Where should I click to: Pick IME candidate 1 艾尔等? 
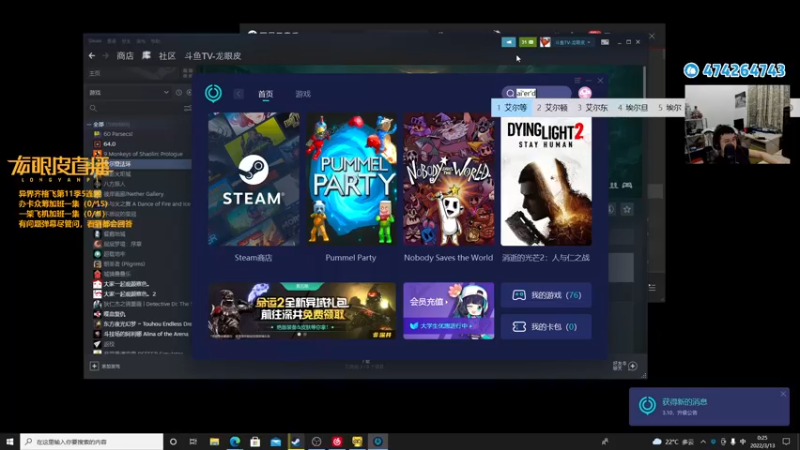pyautogui.click(x=512, y=108)
